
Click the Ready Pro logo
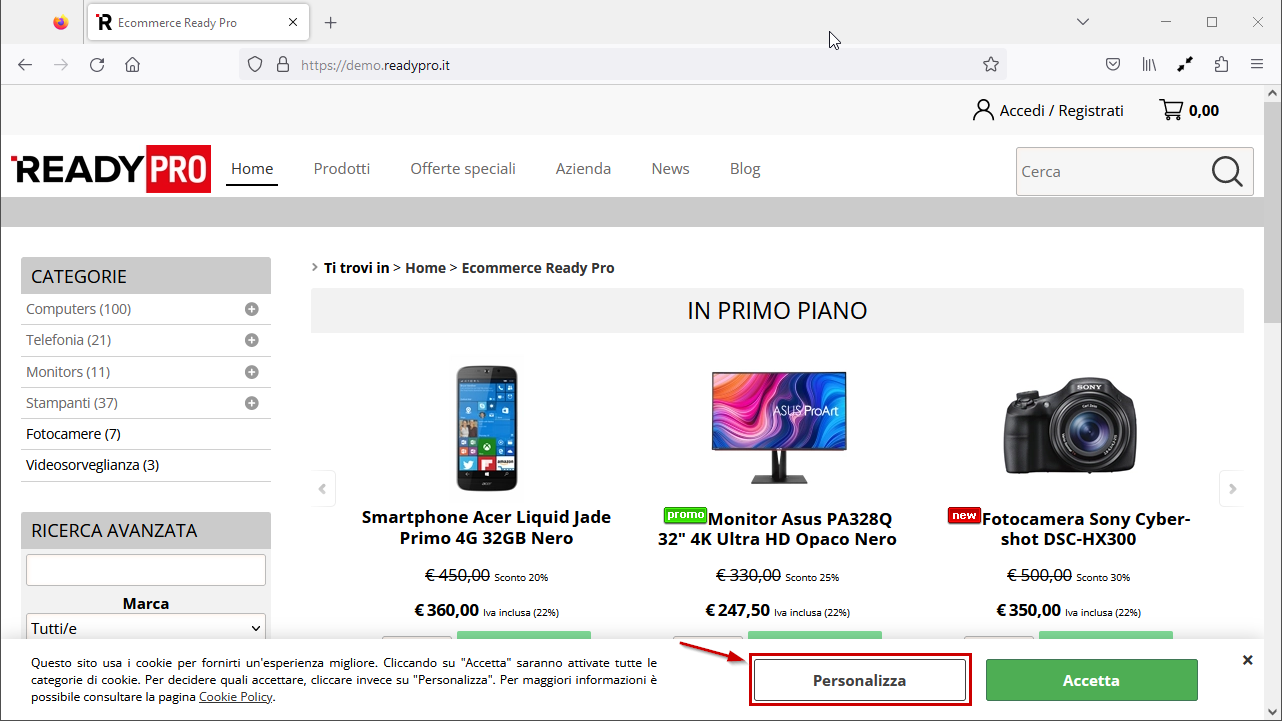111,169
